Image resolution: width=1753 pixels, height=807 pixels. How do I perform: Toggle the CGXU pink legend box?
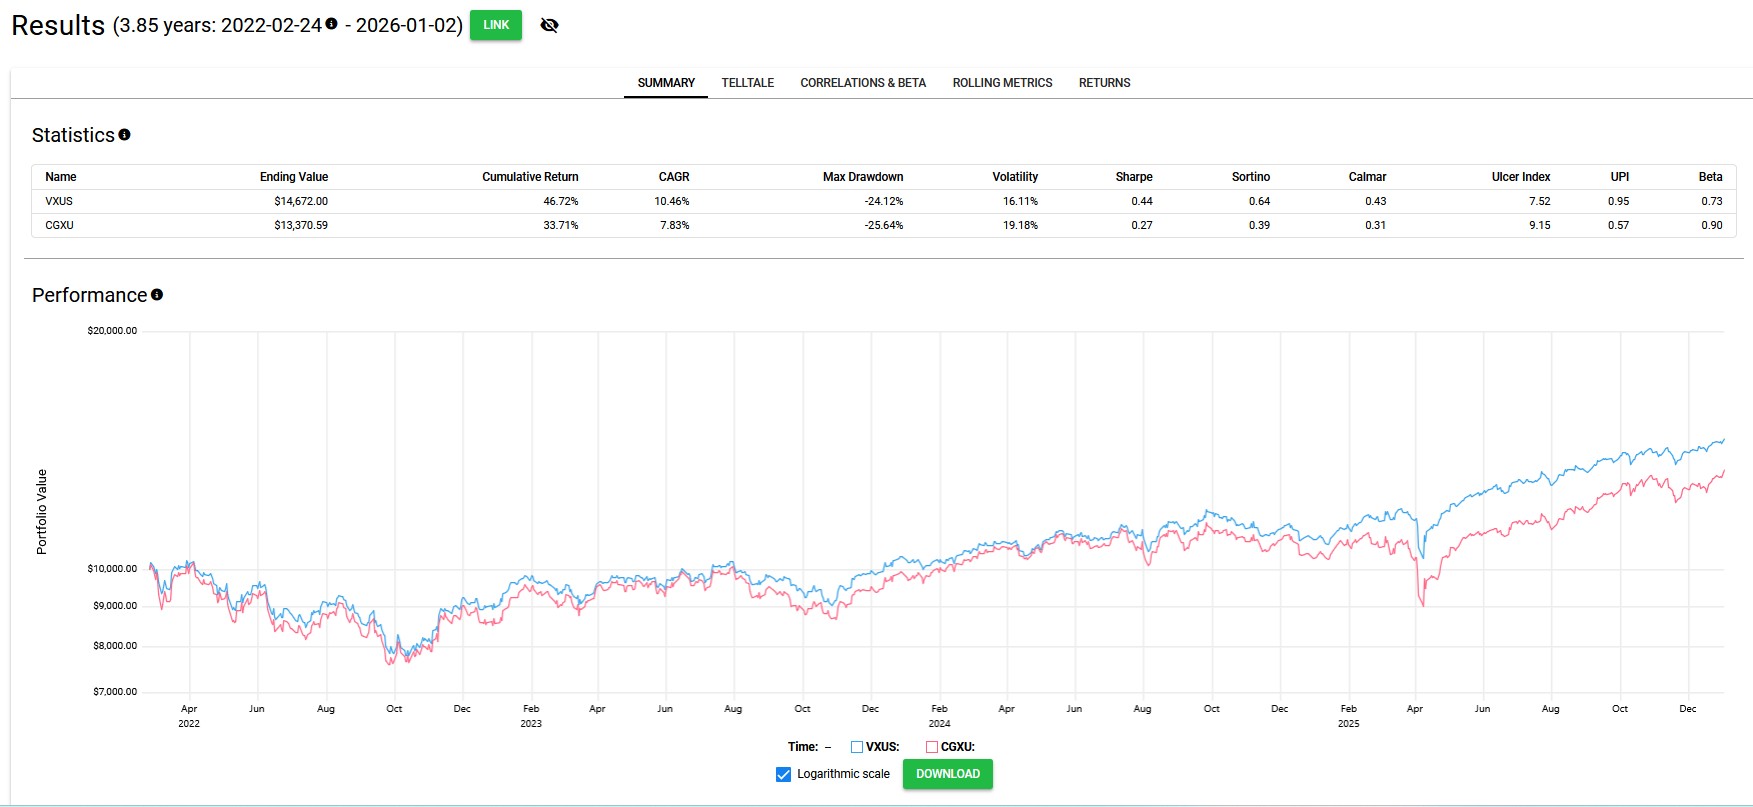(x=932, y=747)
